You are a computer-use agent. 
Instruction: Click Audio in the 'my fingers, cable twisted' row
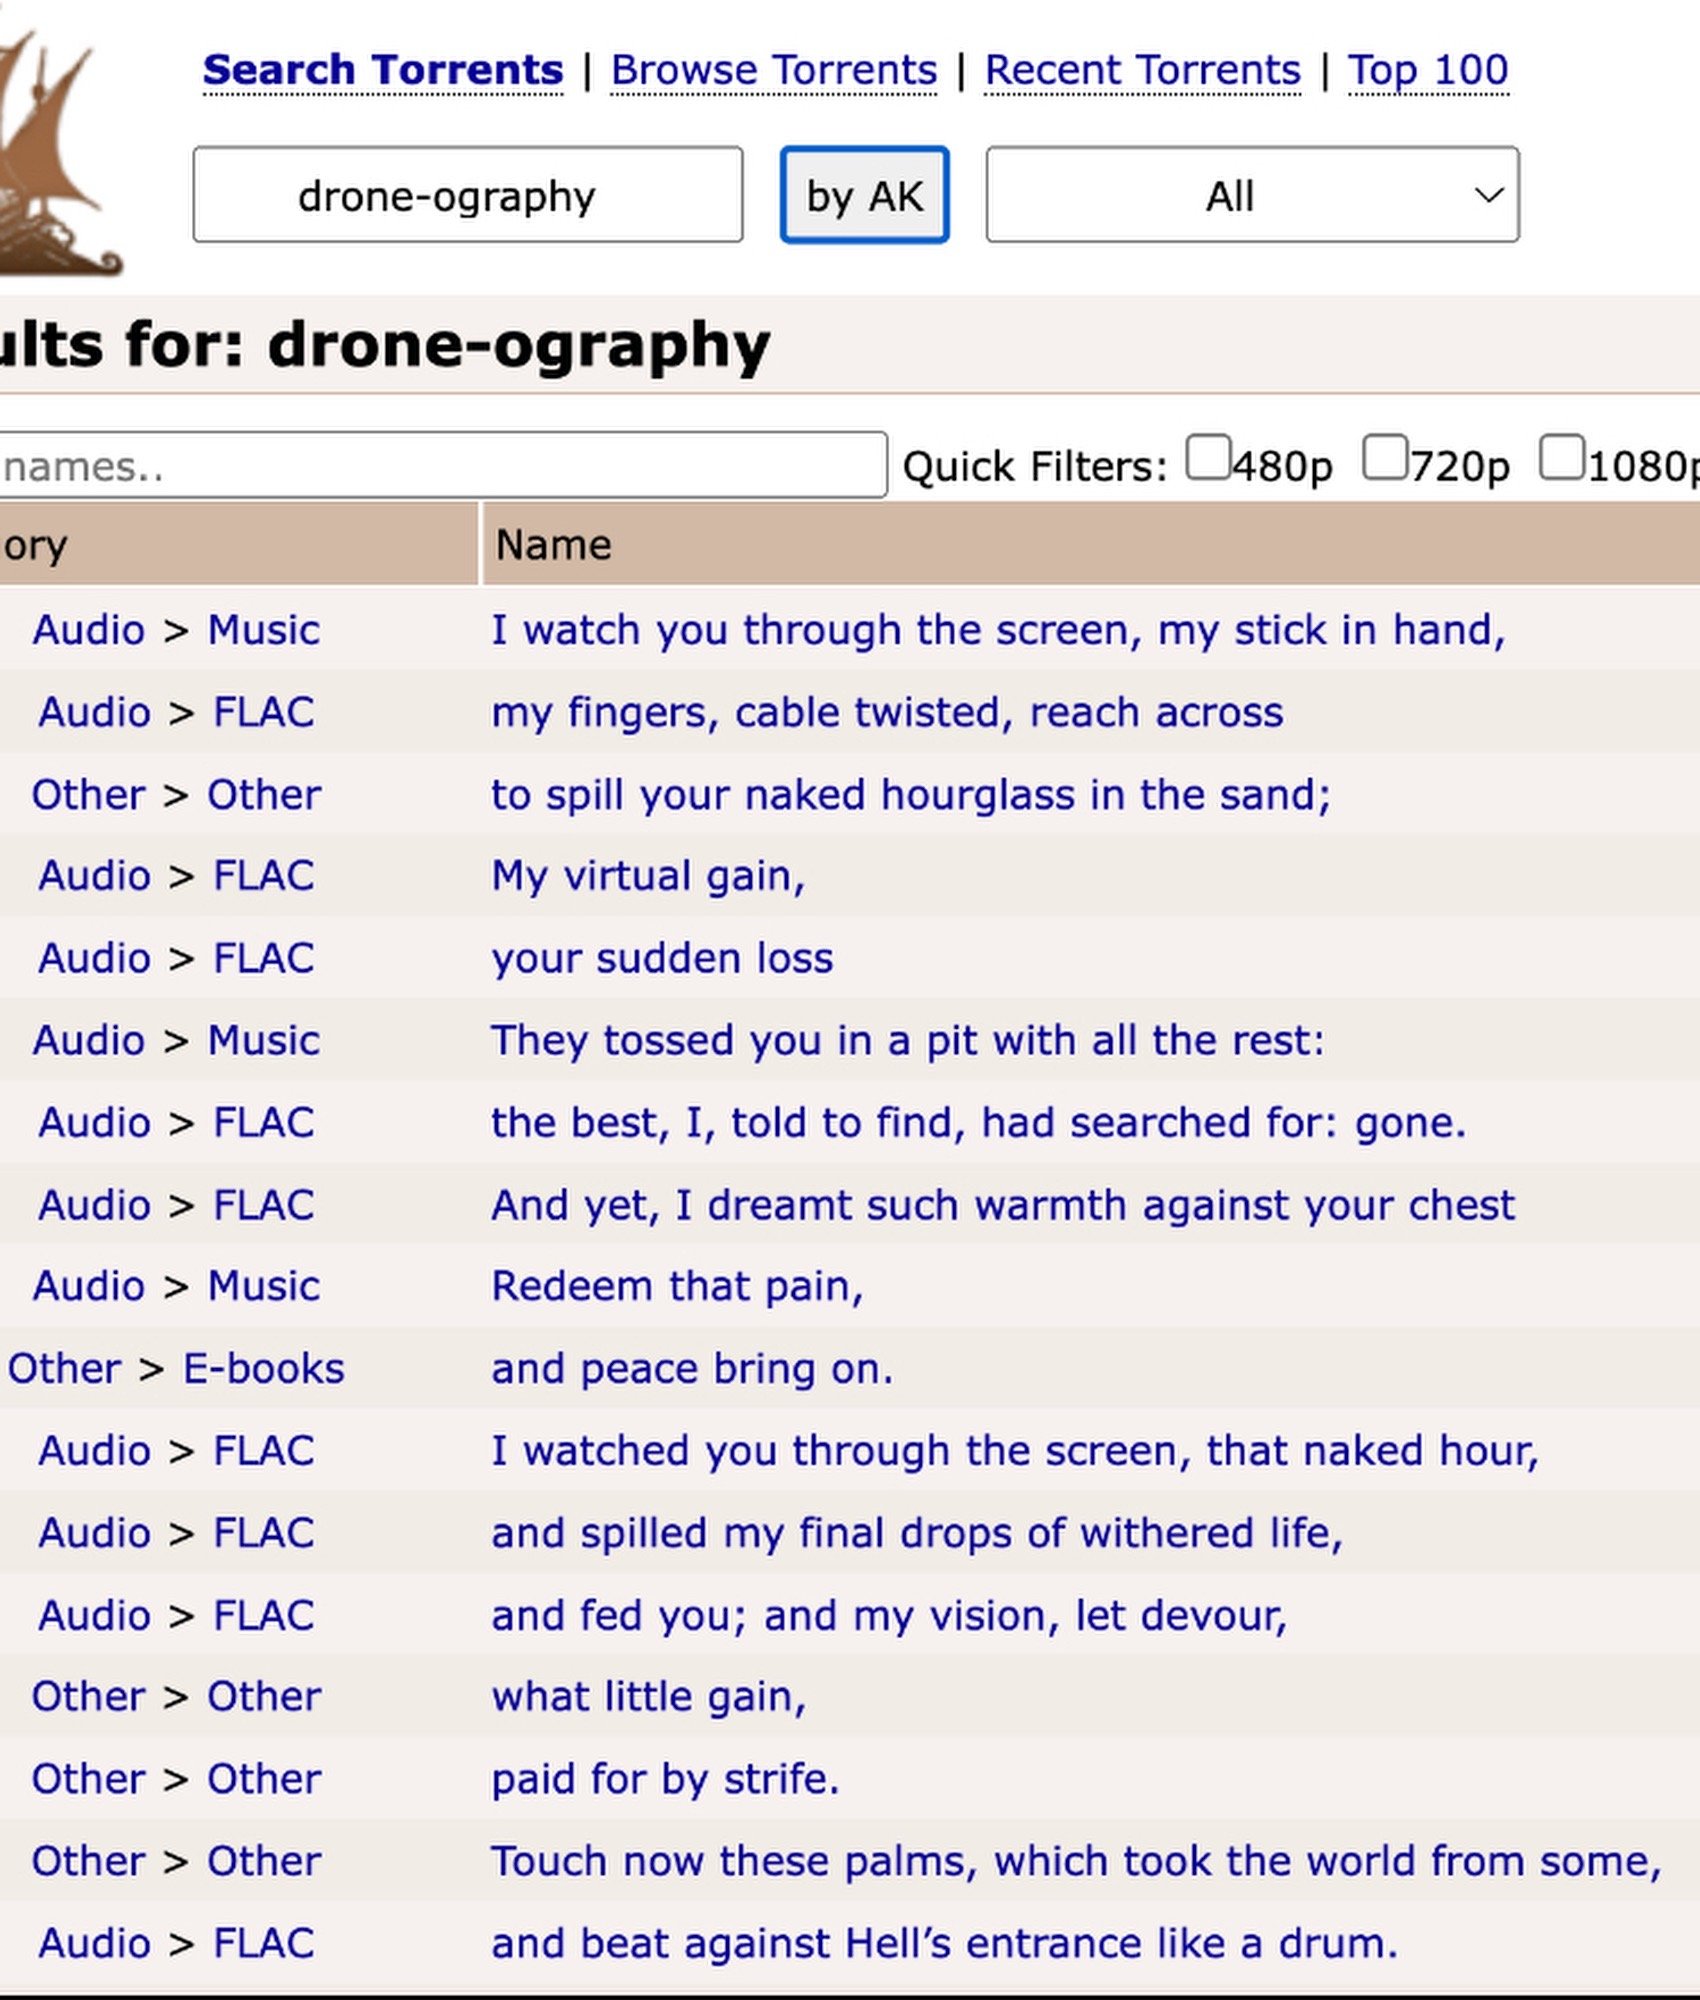[x=95, y=712]
